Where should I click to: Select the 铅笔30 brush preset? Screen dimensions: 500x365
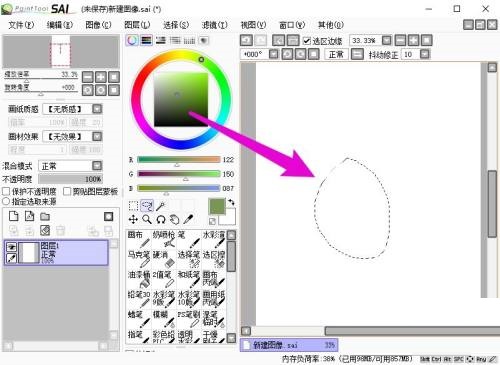pyautogui.click(x=139, y=299)
